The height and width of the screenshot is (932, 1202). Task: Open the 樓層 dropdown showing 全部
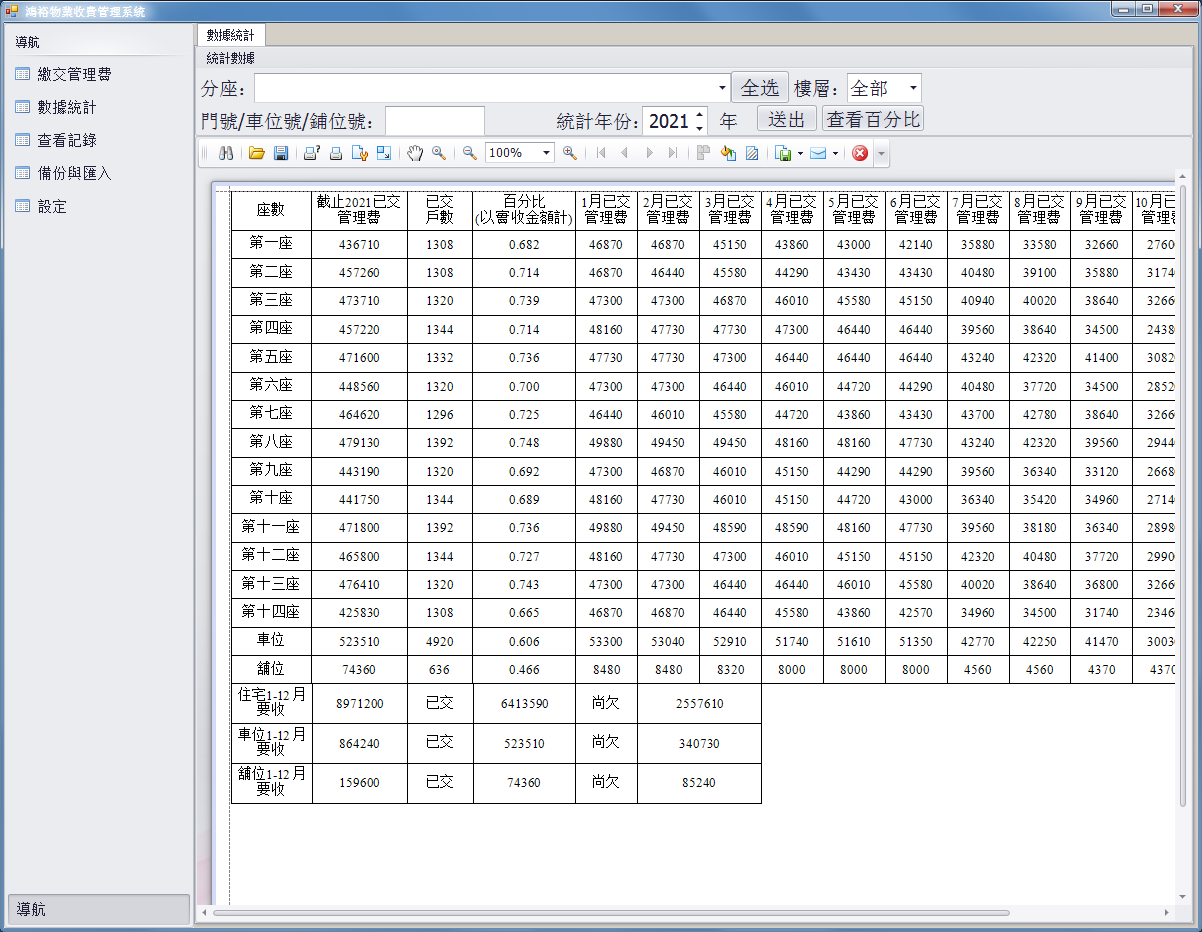(x=913, y=88)
